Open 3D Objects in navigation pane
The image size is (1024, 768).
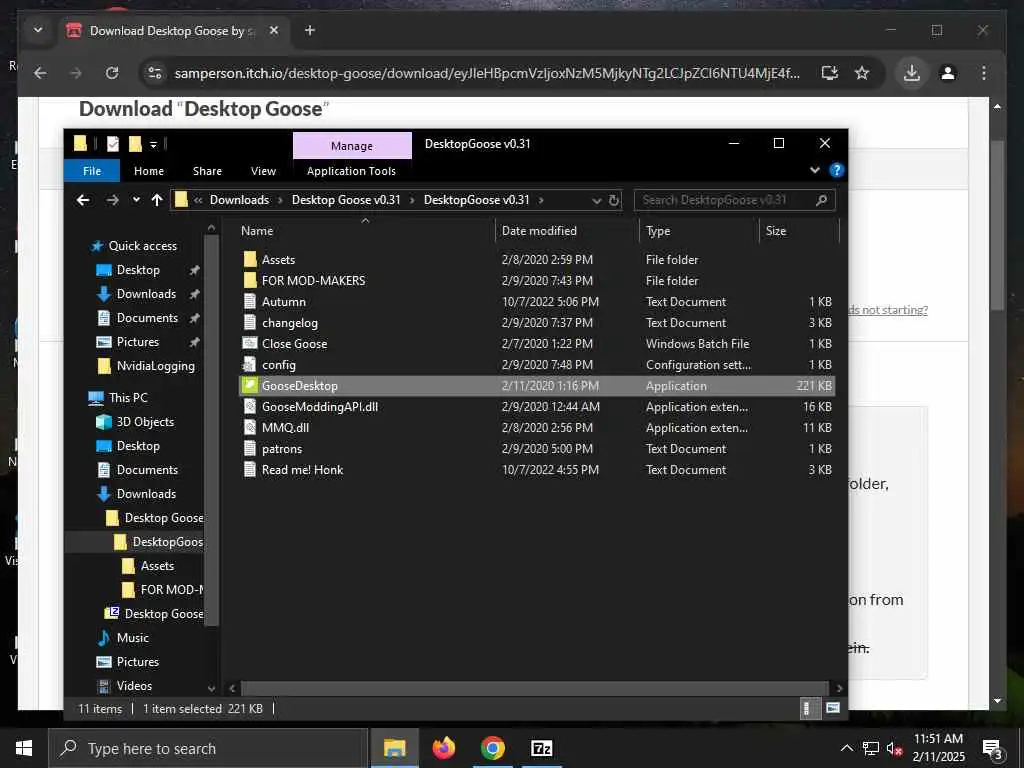pyautogui.click(x=145, y=421)
